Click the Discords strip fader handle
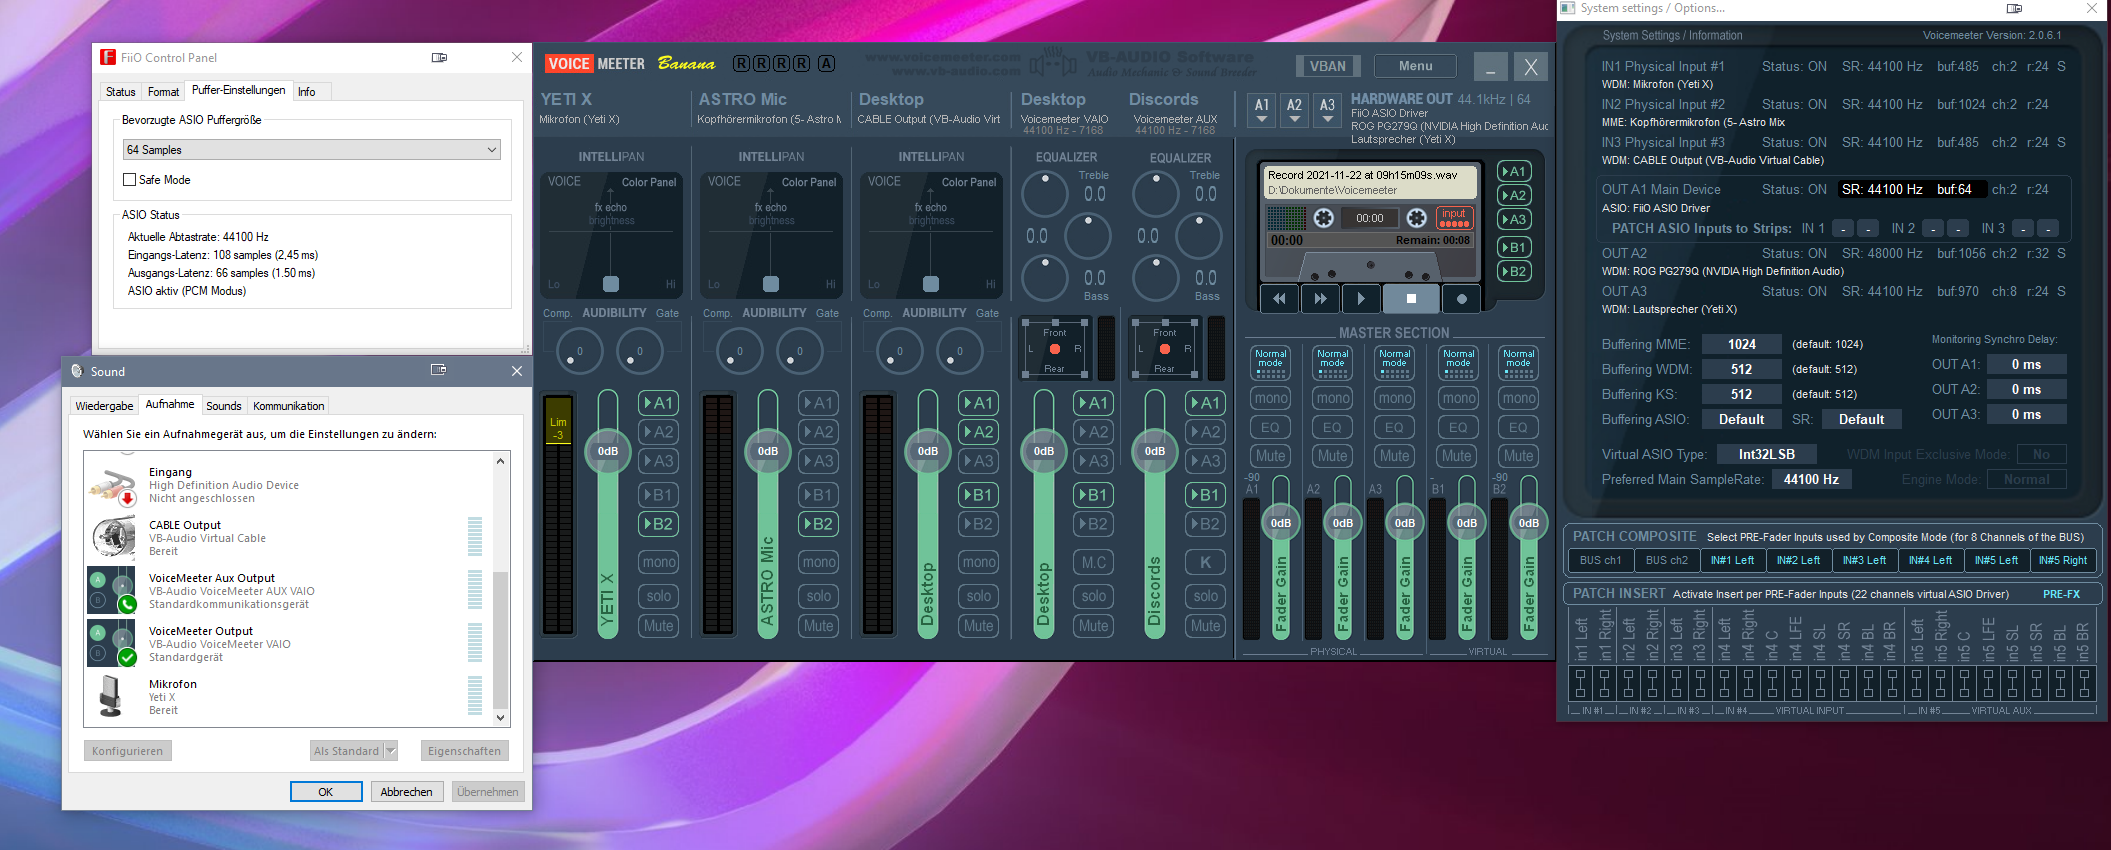 tap(1155, 451)
